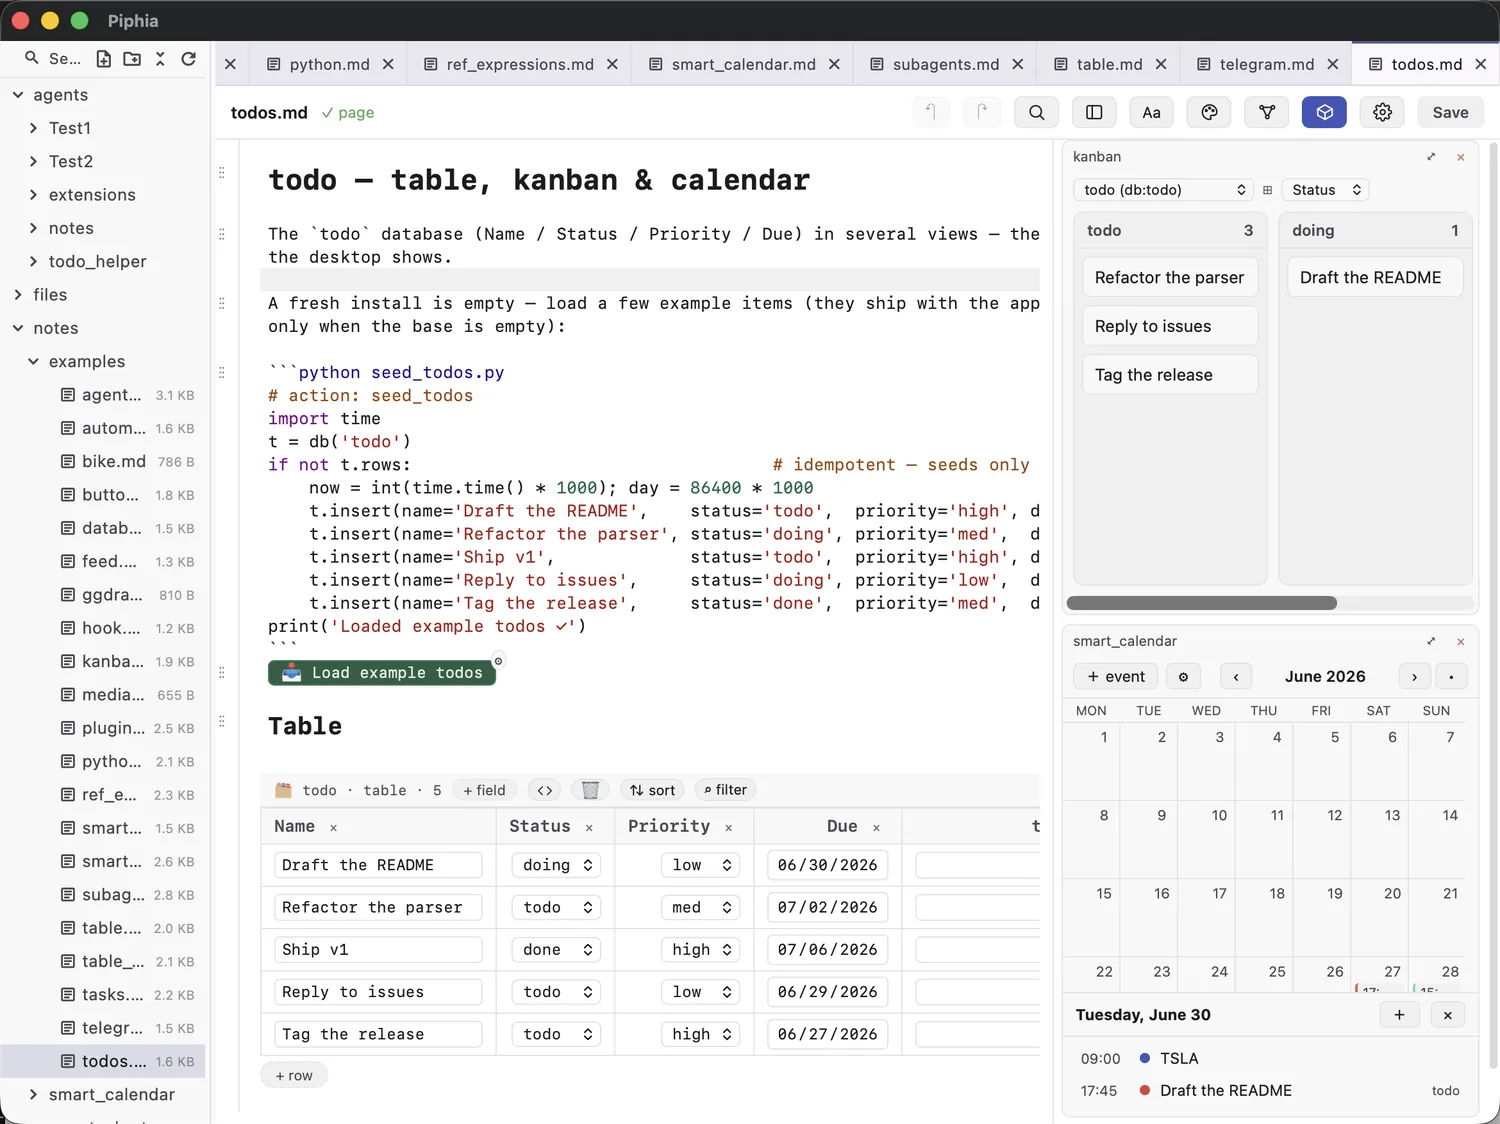Remove the Due column with its x
The width and height of the screenshot is (1500, 1124).
click(x=876, y=828)
